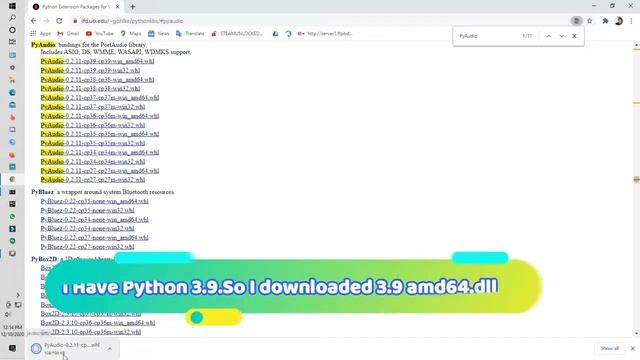640x360 pixels.
Task: Download PyAudio cp34m win_amd64 wheel
Action: click(x=100, y=152)
